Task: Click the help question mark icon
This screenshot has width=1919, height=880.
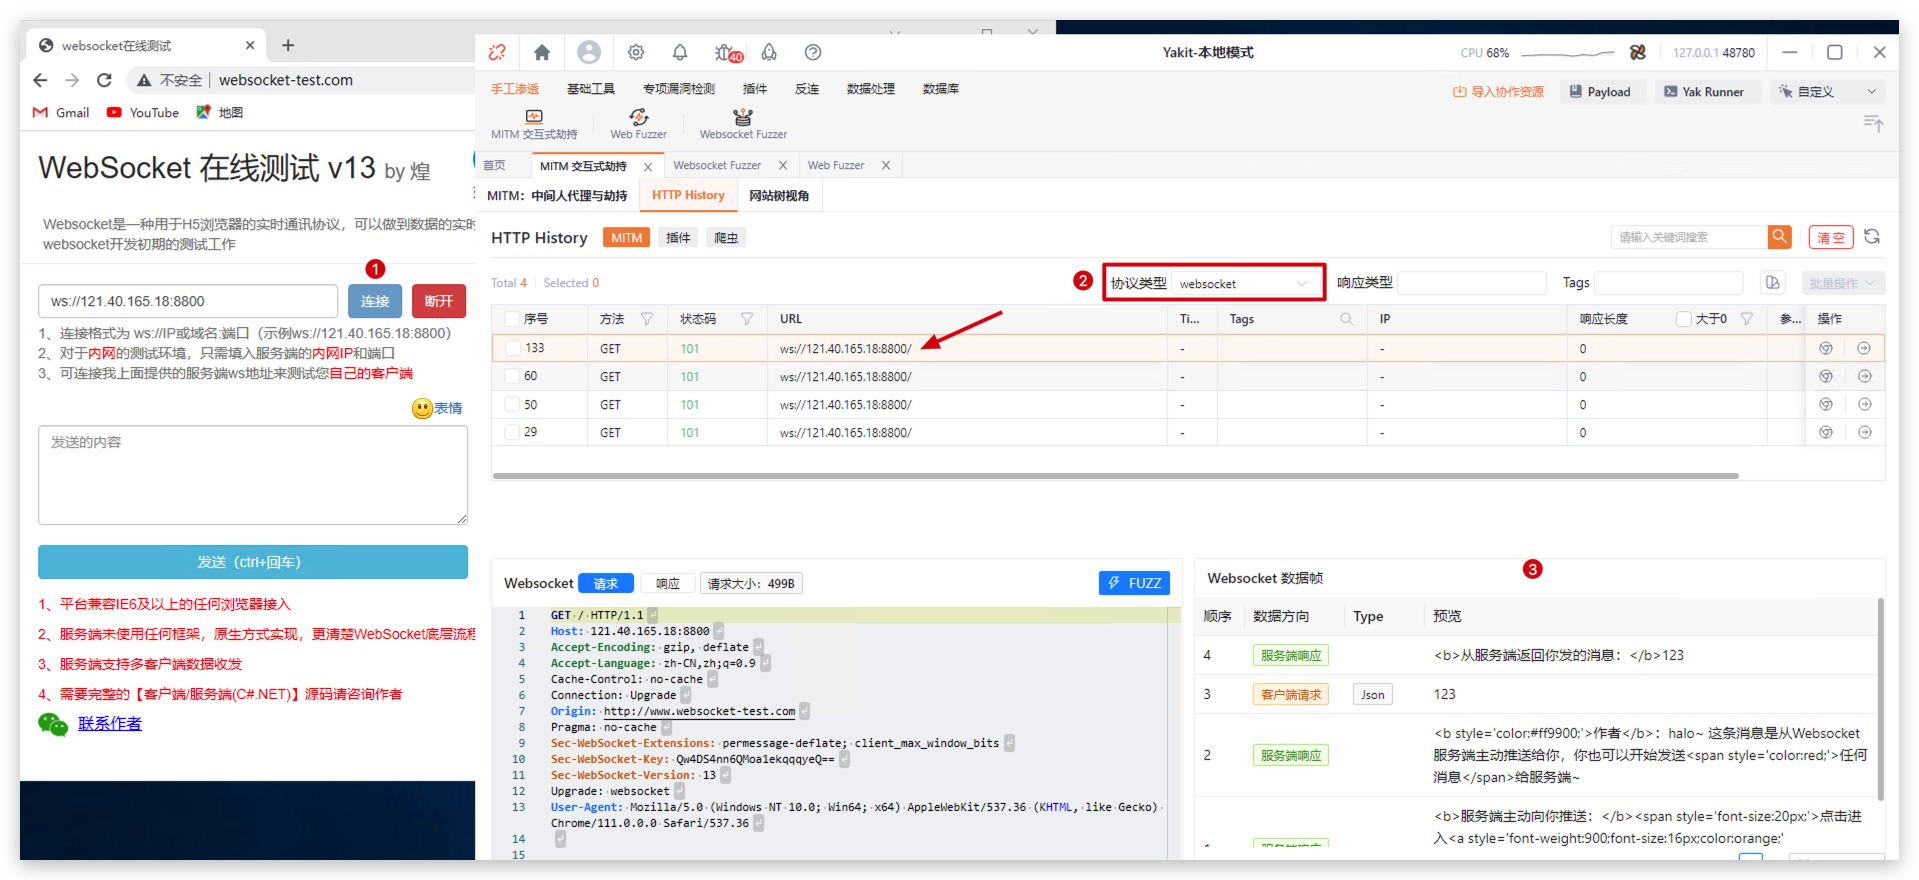Action: pos(813,52)
